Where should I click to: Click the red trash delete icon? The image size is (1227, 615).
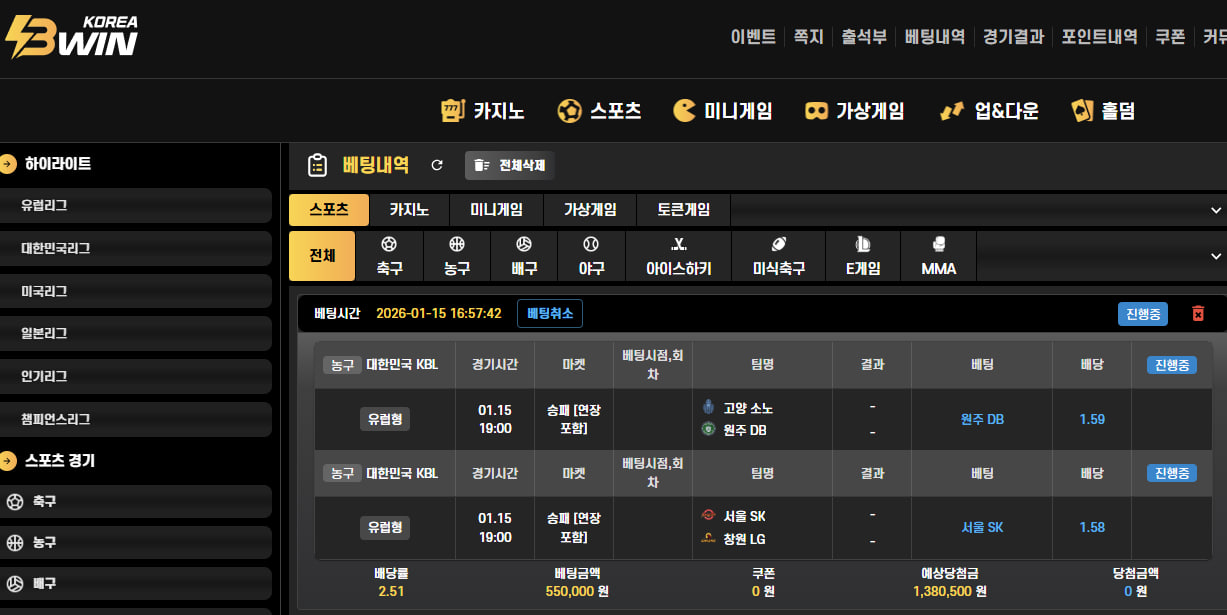(x=1198, y=314)
